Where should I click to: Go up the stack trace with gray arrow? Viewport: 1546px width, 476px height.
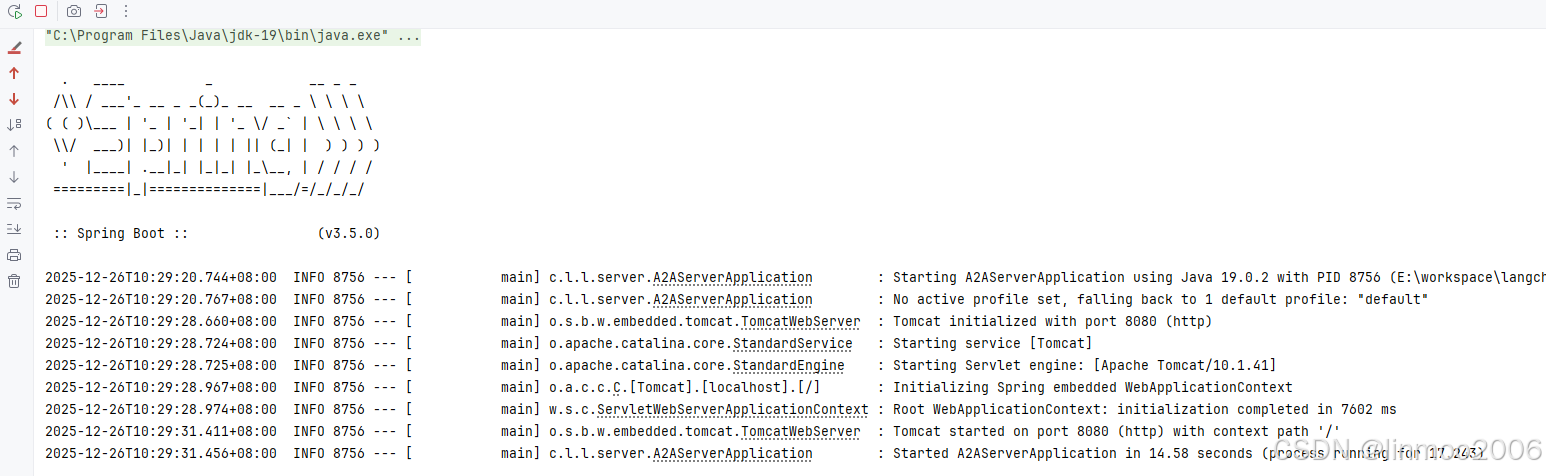coord(14,151)
